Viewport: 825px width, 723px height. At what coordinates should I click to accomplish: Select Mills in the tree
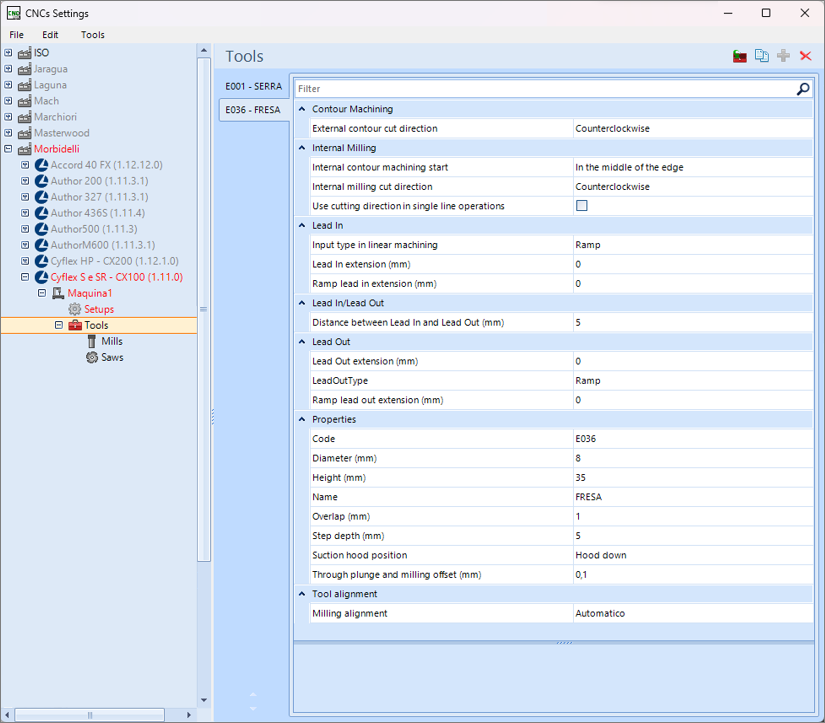(112, 342)
